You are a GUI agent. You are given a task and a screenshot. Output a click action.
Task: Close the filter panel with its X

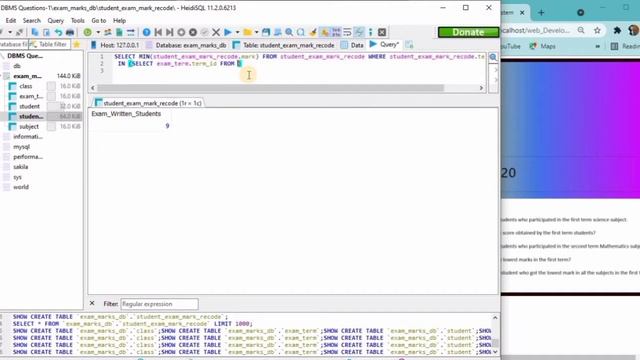point(92,303)
